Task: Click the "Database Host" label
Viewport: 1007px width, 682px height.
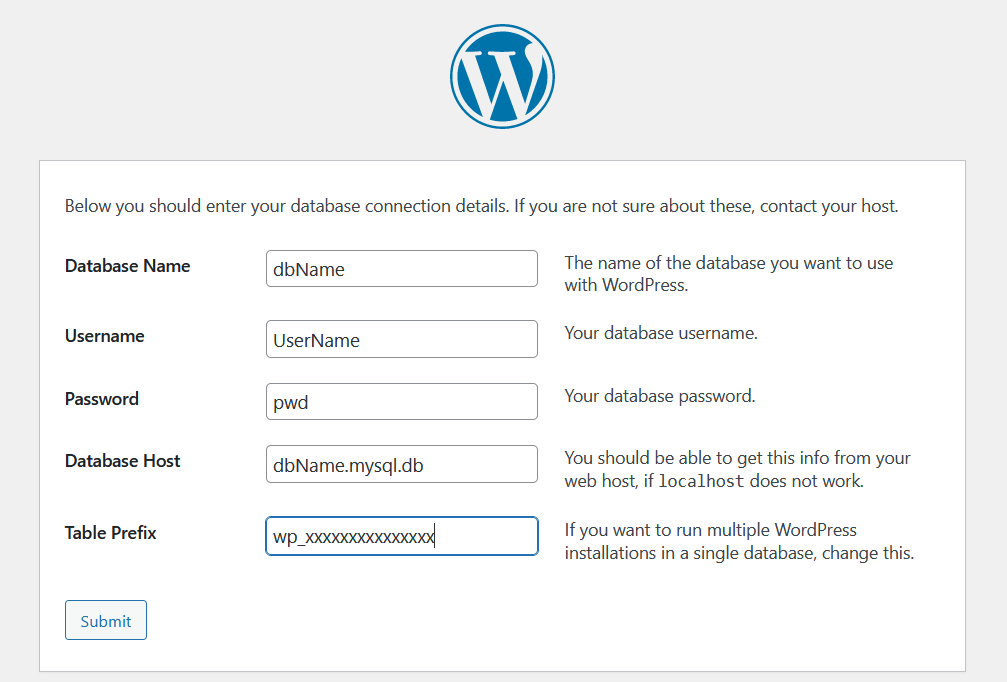Action: point(122,461)
